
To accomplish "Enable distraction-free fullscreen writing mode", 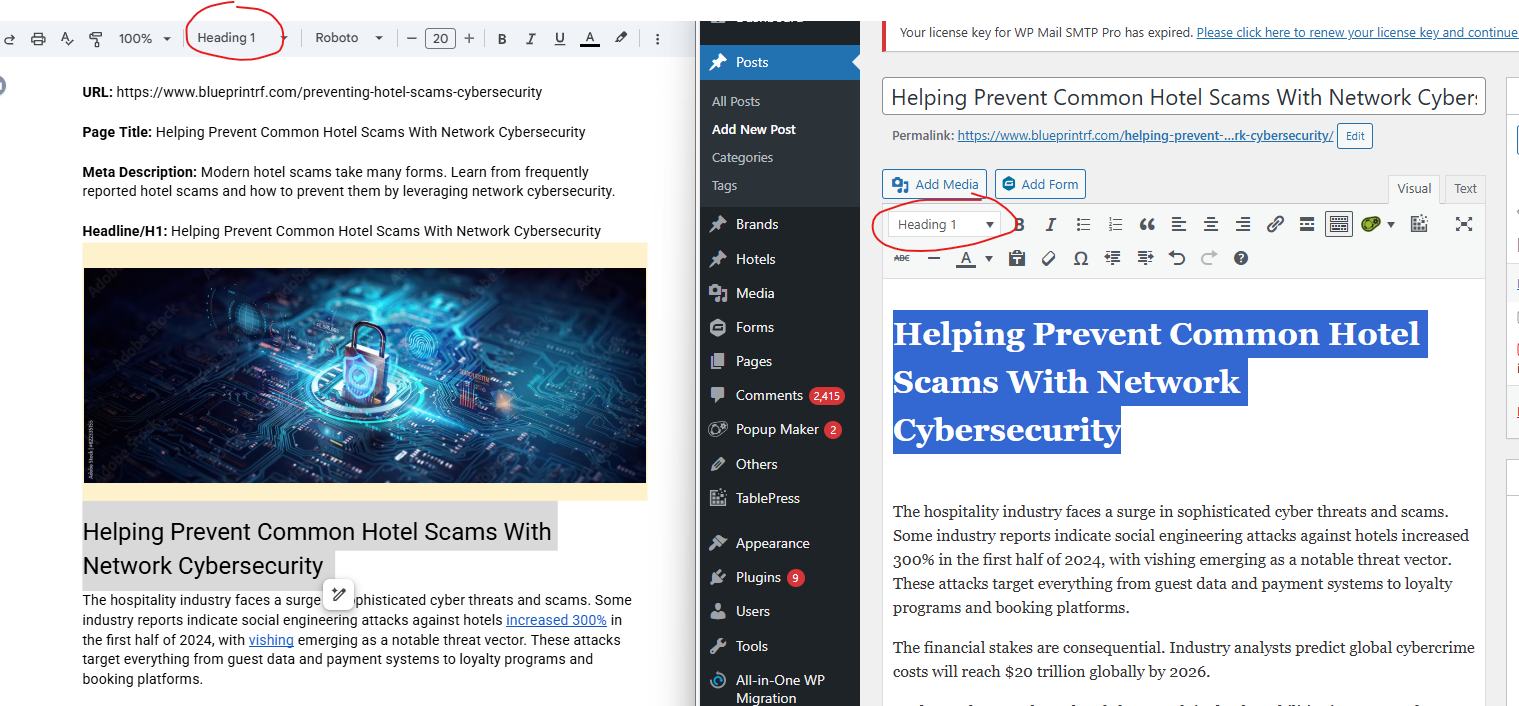I will pos(1464,225).
